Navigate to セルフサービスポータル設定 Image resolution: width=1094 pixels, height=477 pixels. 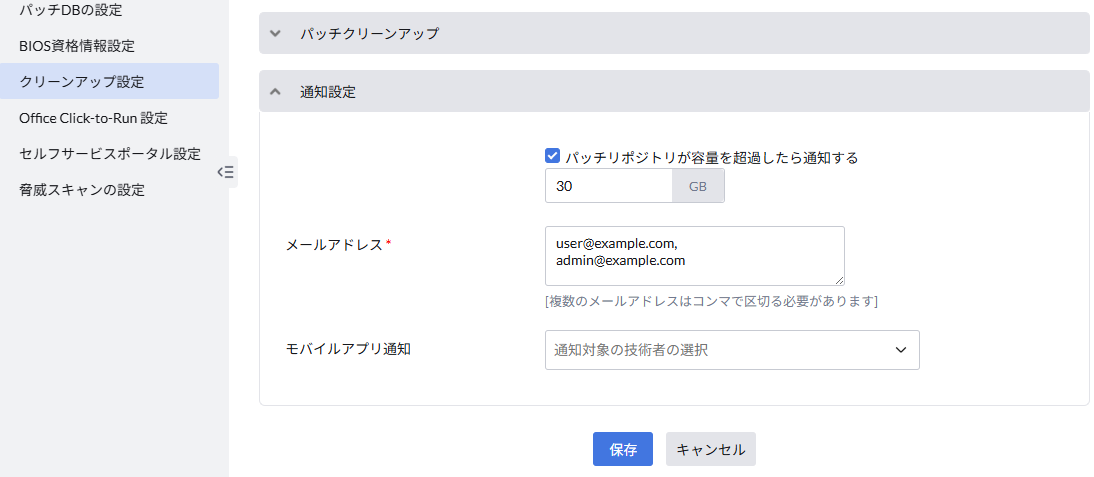coord(110,153)
